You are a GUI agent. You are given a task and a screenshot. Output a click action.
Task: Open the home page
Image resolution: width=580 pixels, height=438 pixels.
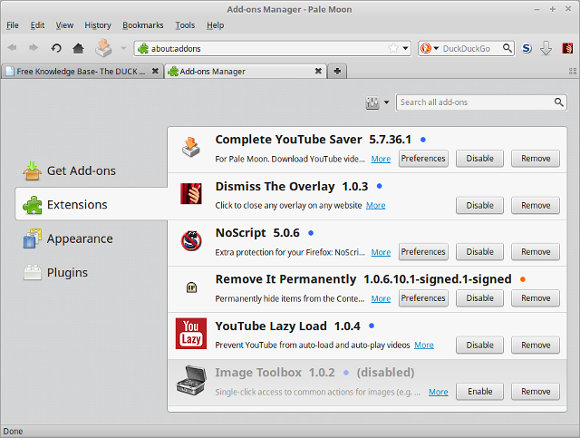coord(78,48)
